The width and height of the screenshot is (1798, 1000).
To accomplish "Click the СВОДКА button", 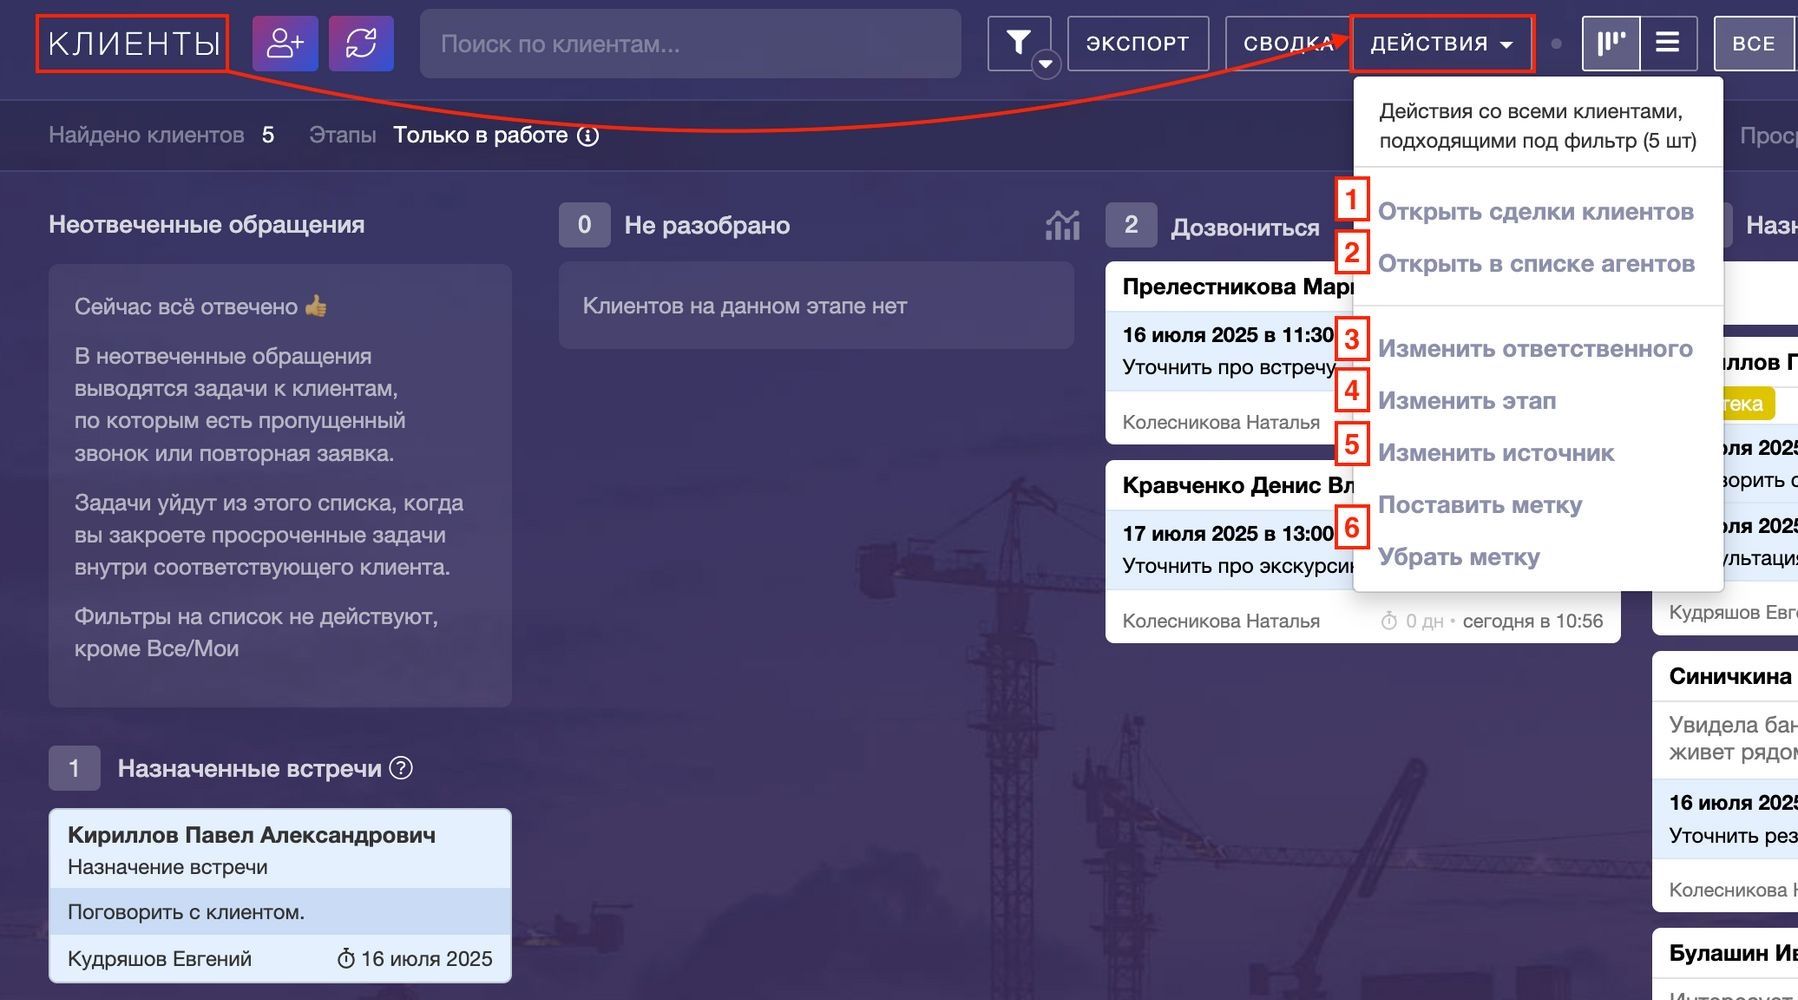I will pos(1288,43).
